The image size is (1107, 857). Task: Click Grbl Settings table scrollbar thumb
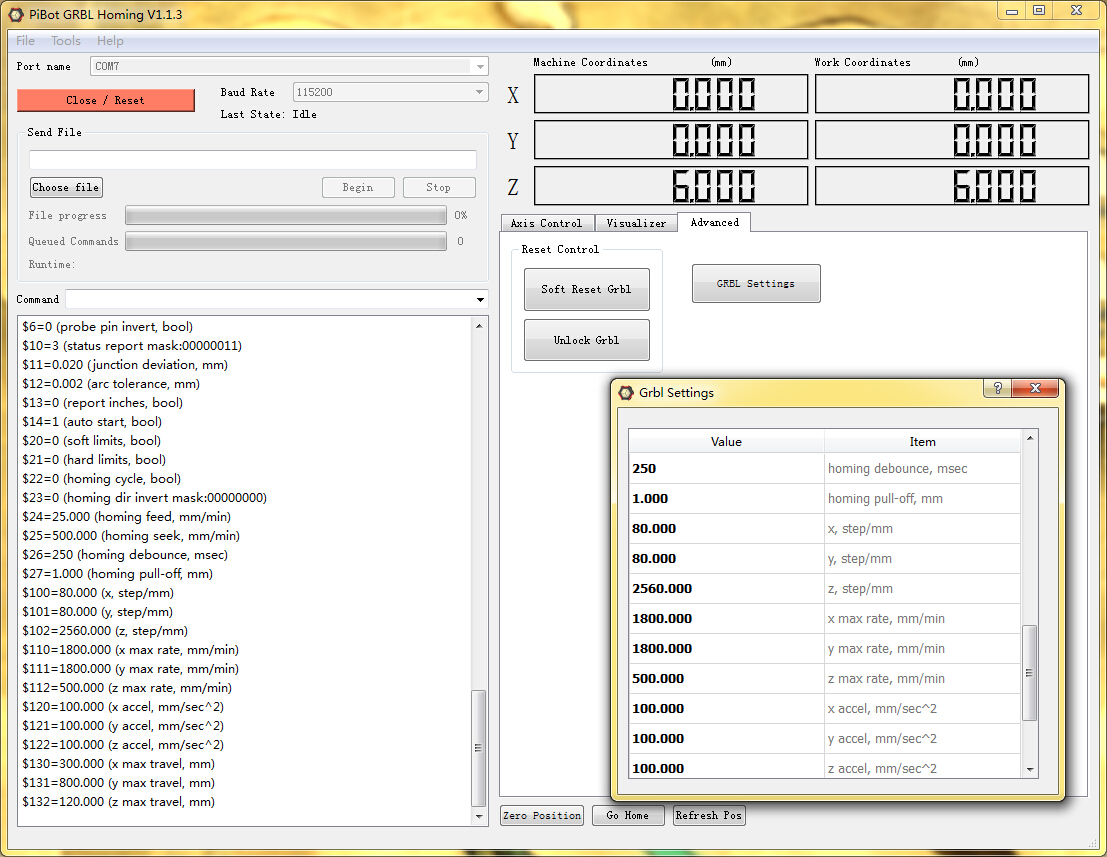1029,673
